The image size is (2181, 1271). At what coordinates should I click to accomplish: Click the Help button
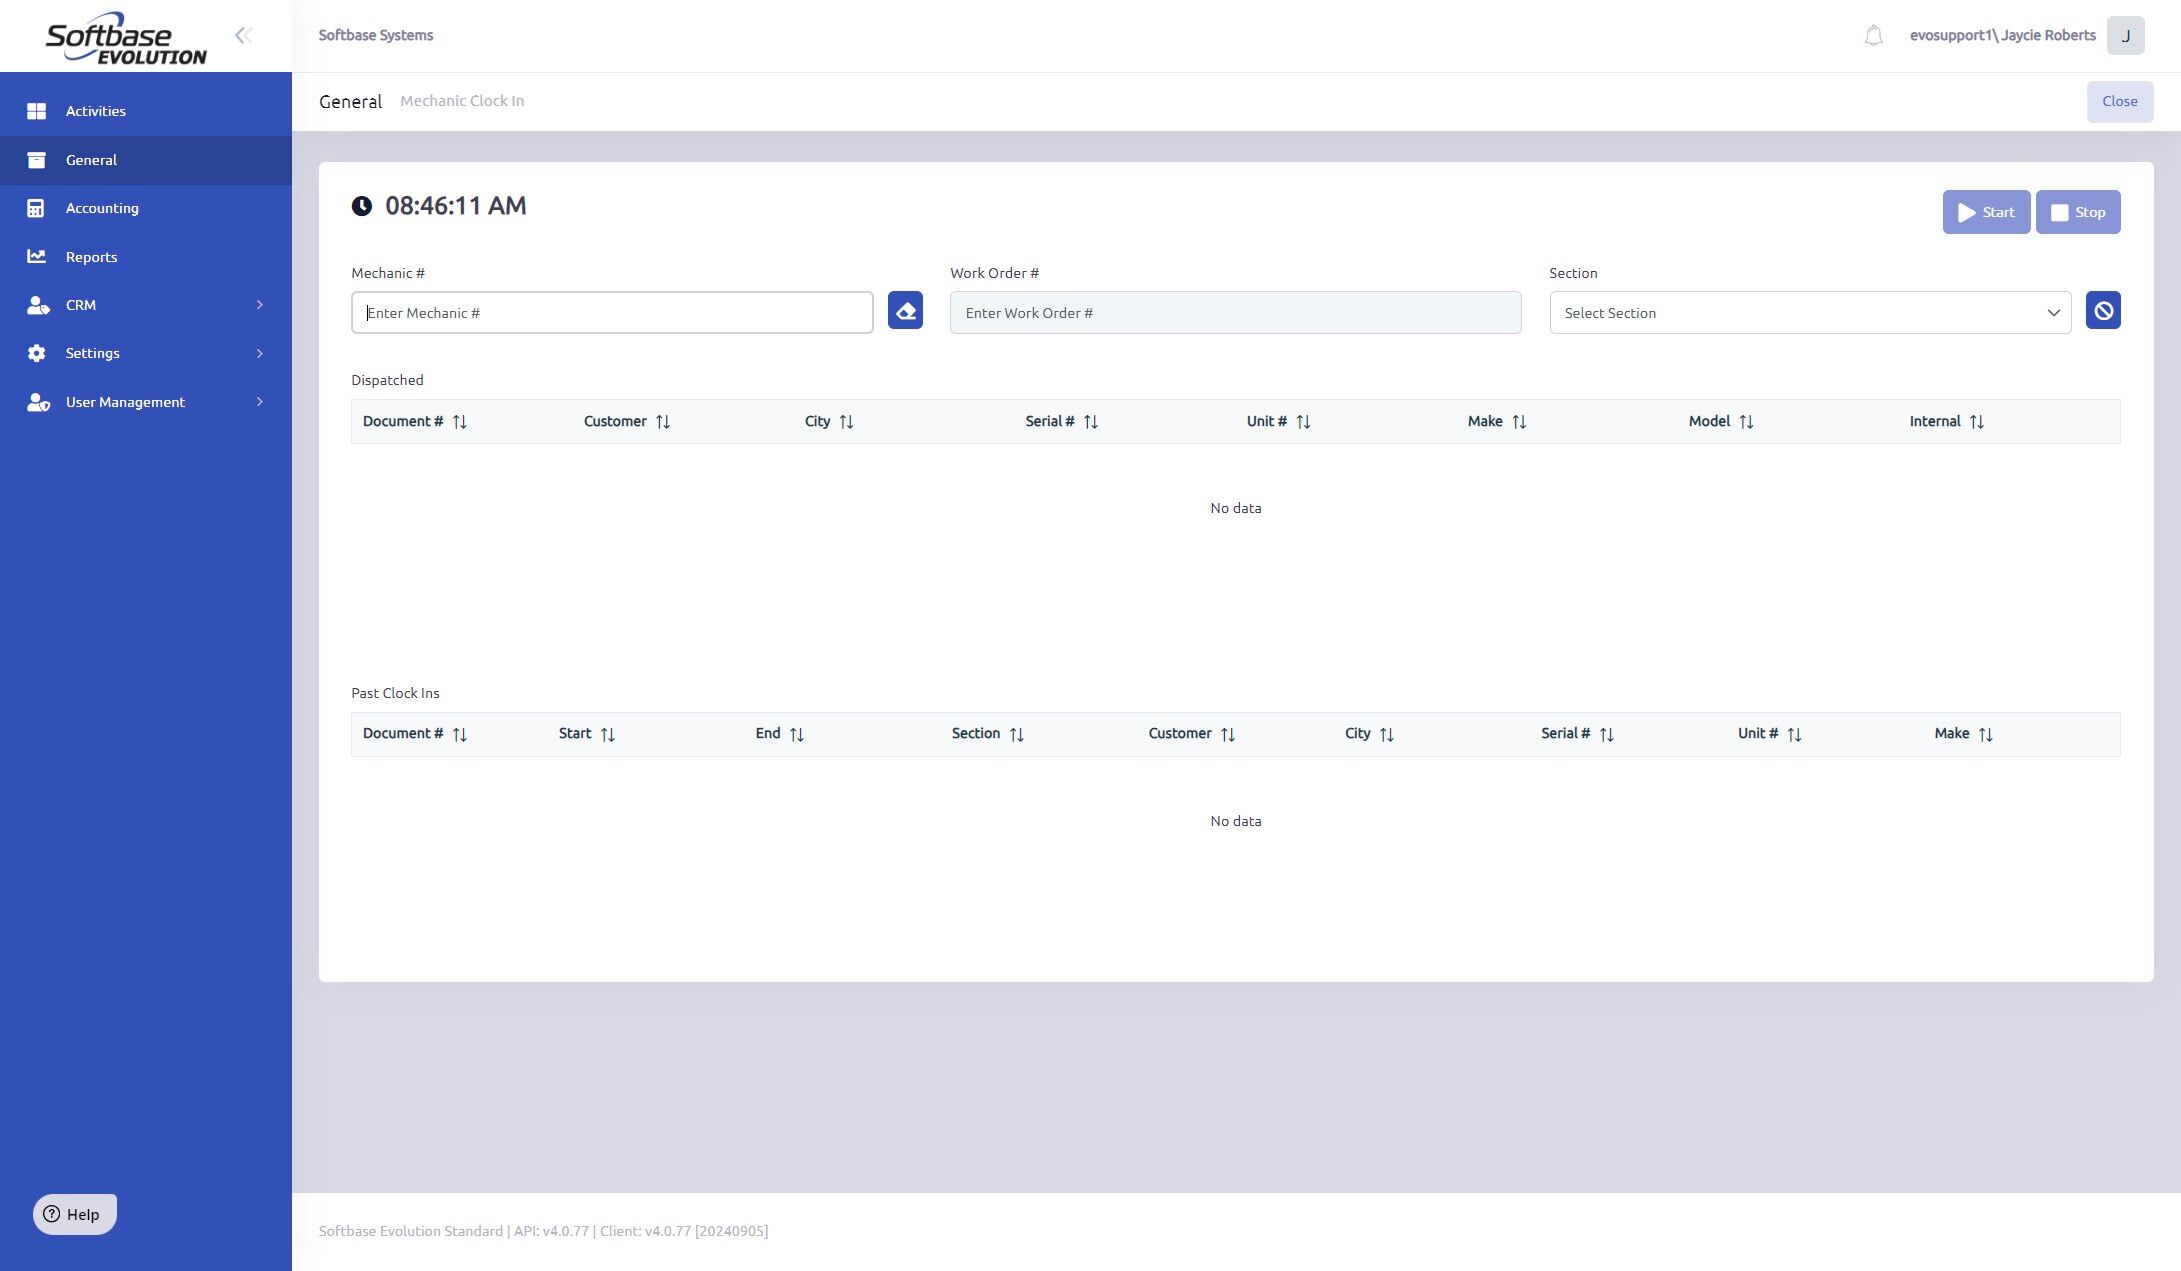click(74, 1214)
